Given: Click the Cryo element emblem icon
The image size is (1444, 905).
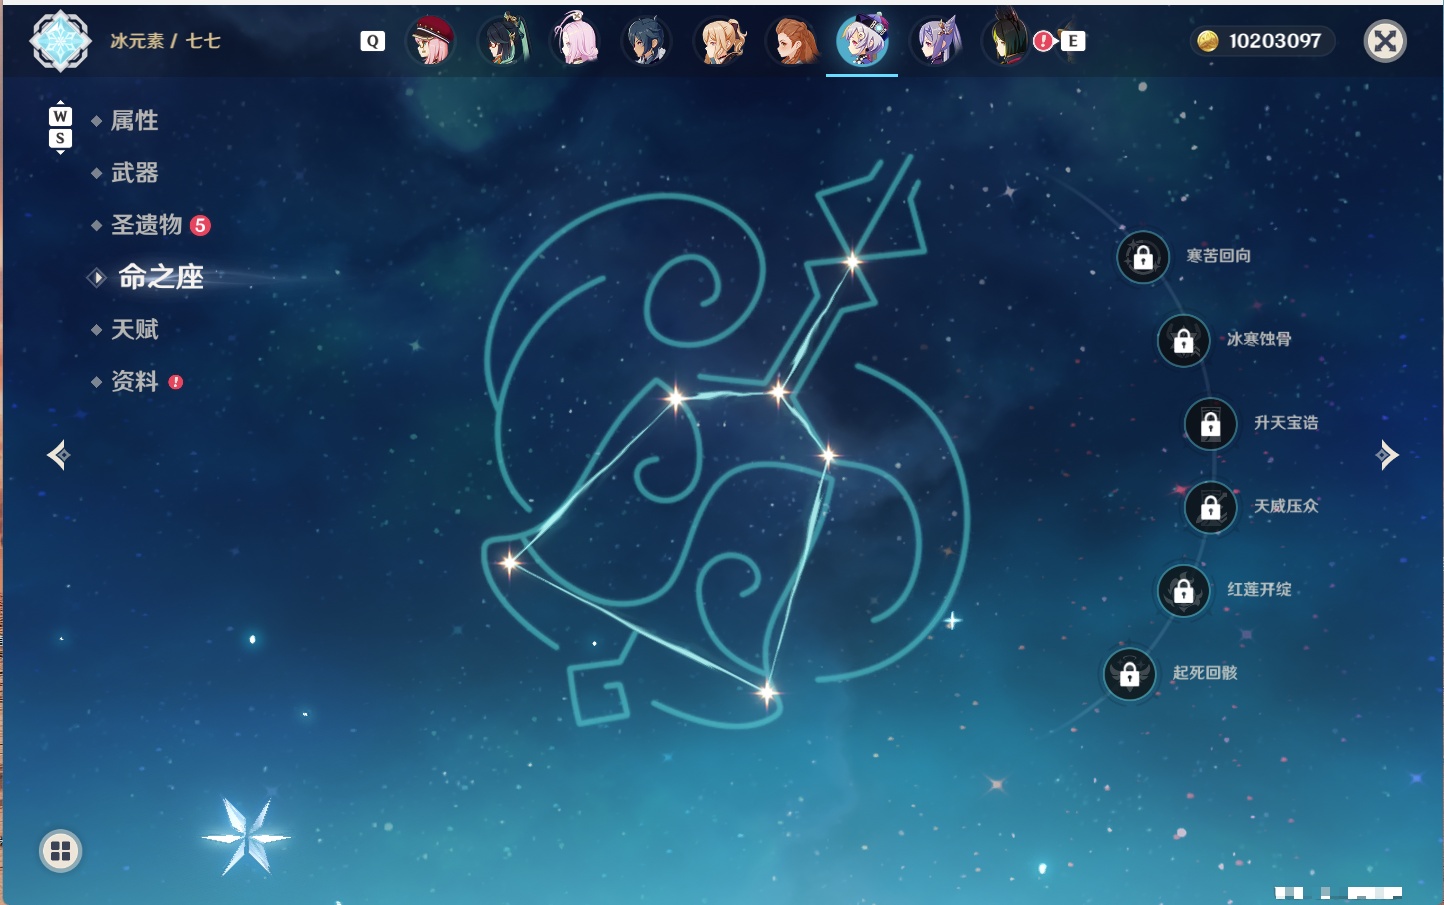Looking at the screenshot, I should click(x=60, y=41).
